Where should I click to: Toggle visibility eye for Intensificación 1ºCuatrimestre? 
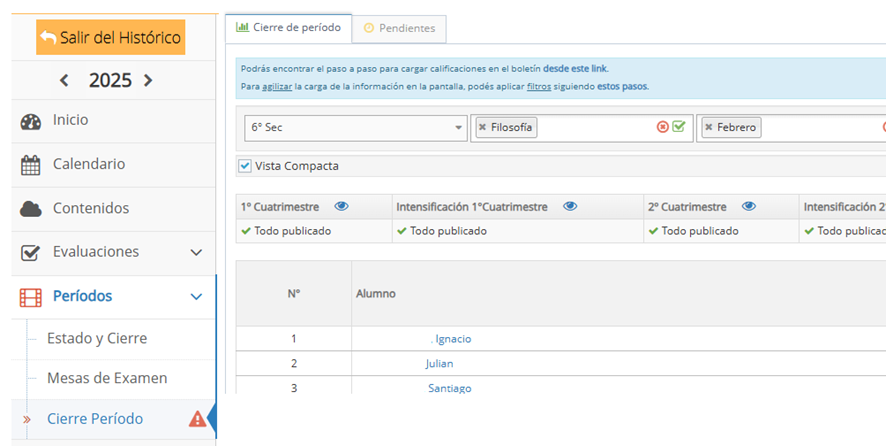(x=570, y=206)
